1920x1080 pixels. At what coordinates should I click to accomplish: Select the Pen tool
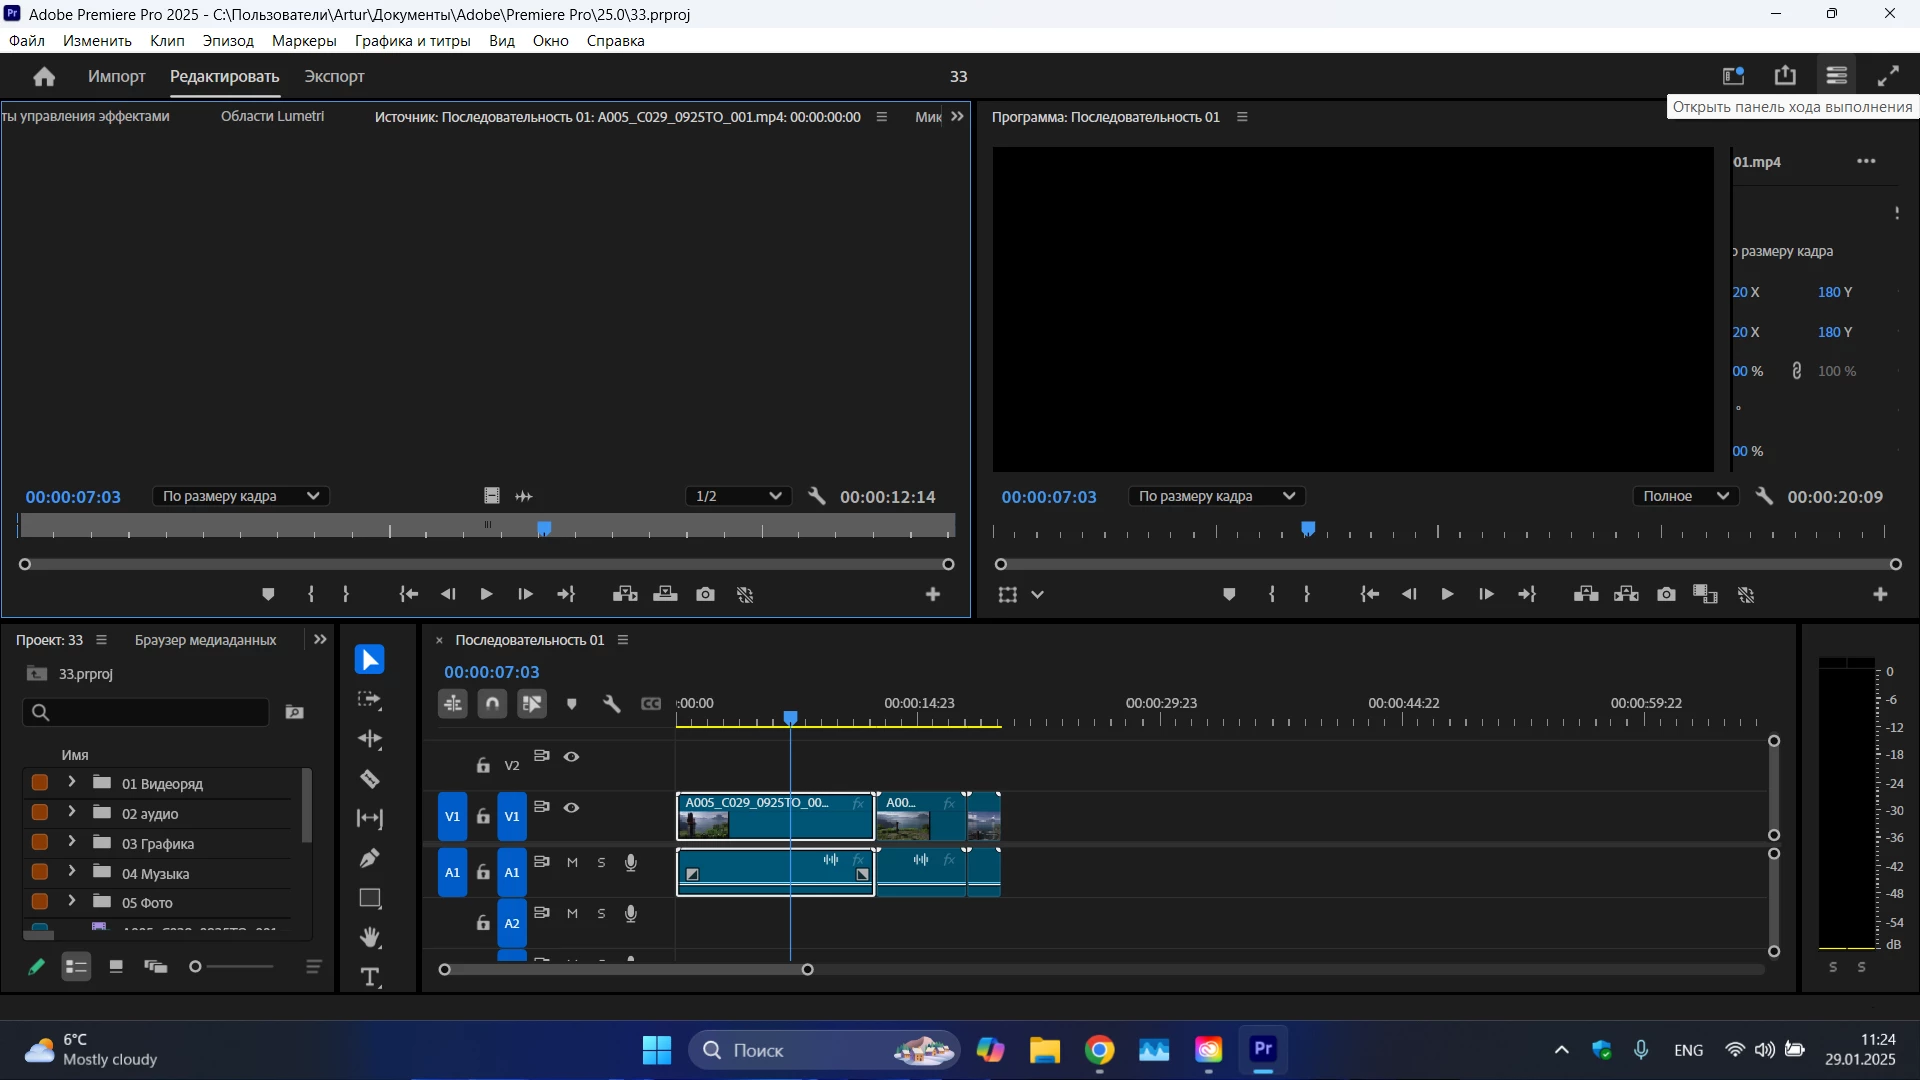pyautogui.click(x=370, y=858)
